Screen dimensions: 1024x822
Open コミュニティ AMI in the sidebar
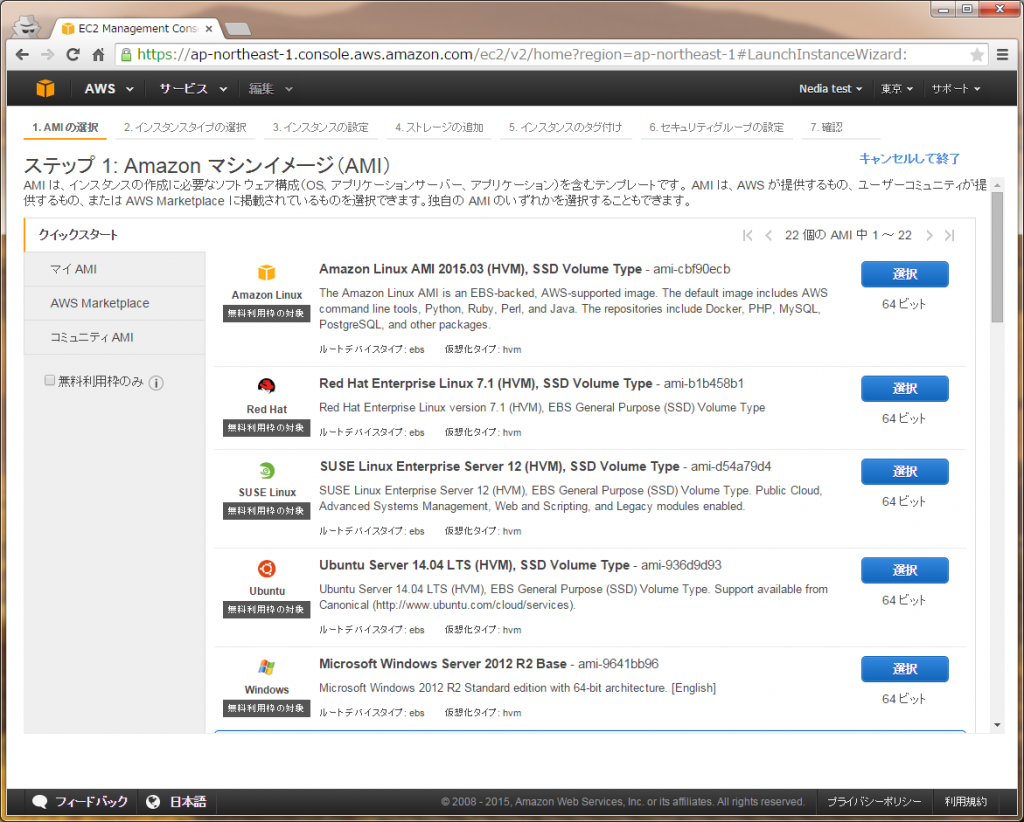(115, 337)
